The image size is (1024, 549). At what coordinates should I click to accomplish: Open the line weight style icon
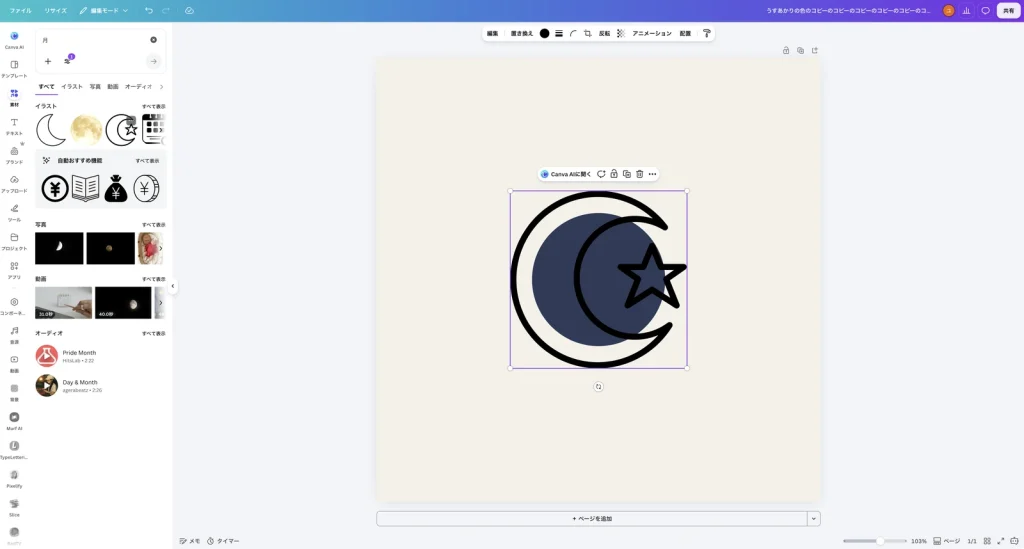point(559,33)
